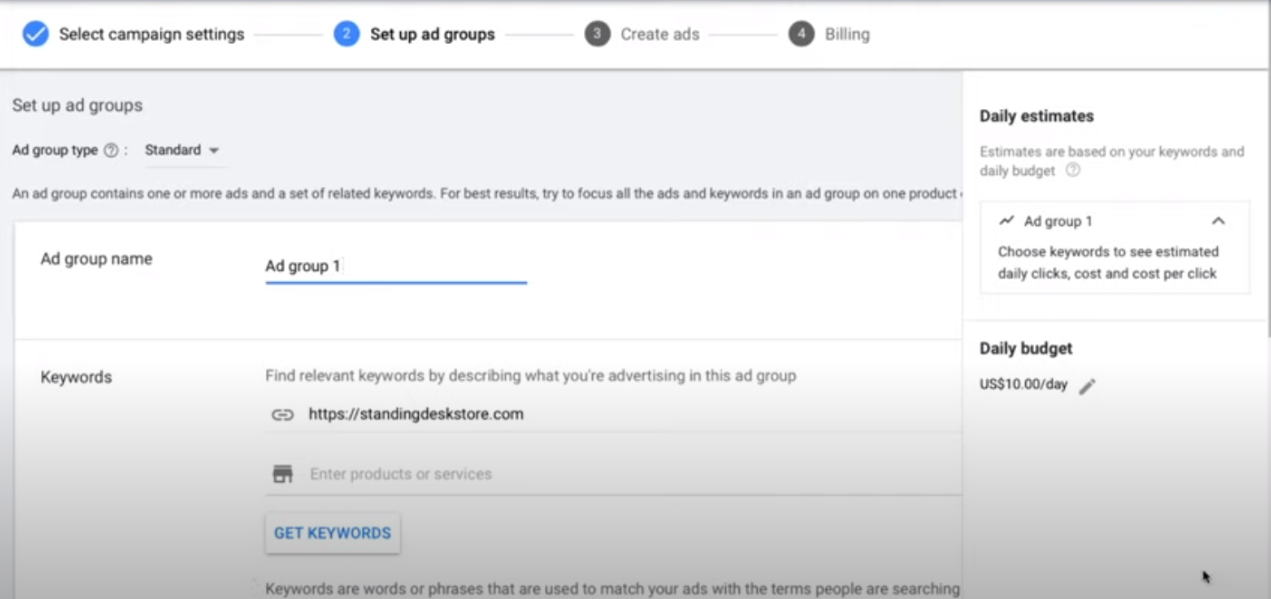Click the checkmark icon for campaign settings step
Screen dimensions: 1271x599
tap(35, 34)
